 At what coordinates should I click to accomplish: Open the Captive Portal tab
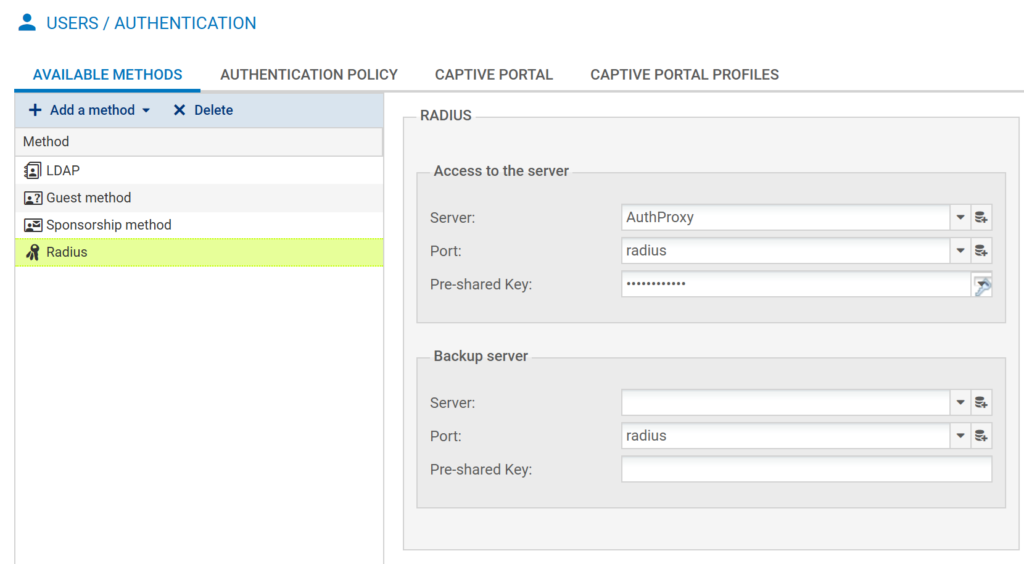tap(493, 75)
